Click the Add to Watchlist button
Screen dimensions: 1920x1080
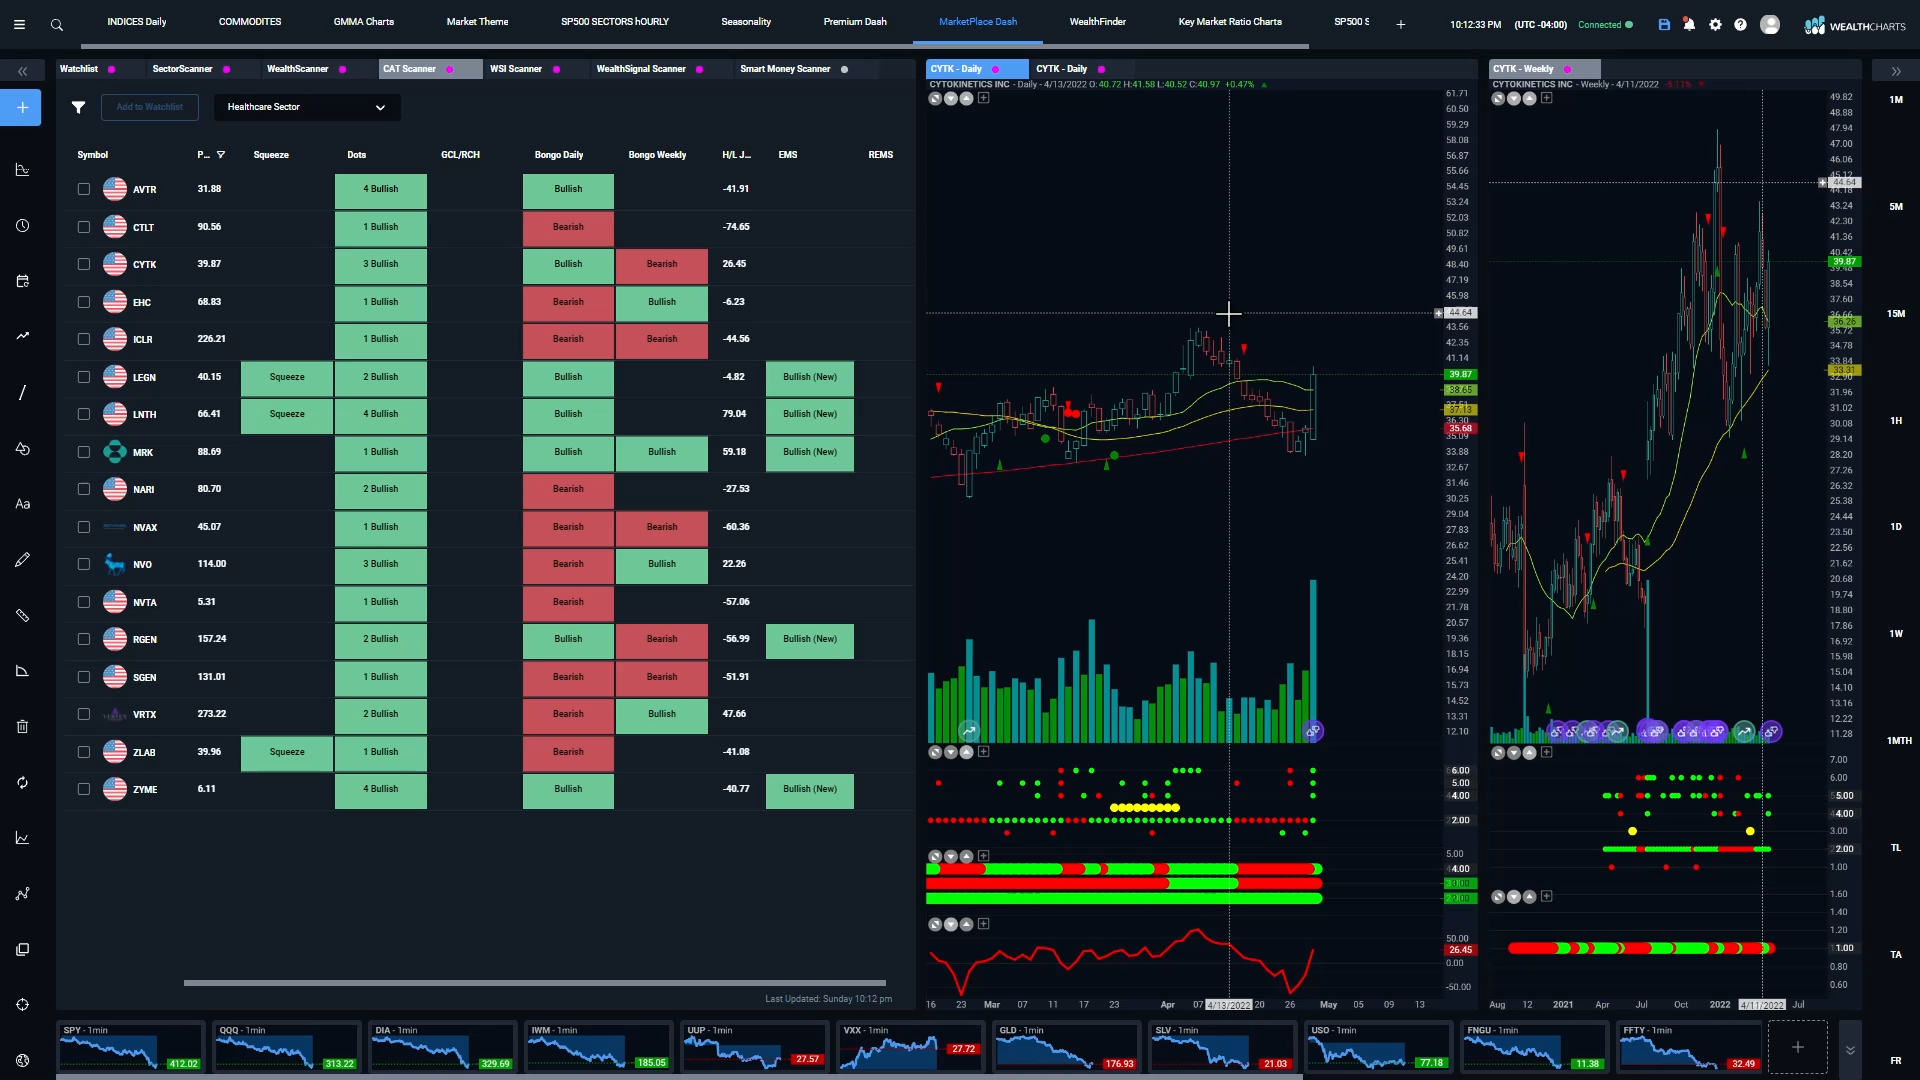coord(150,107)
